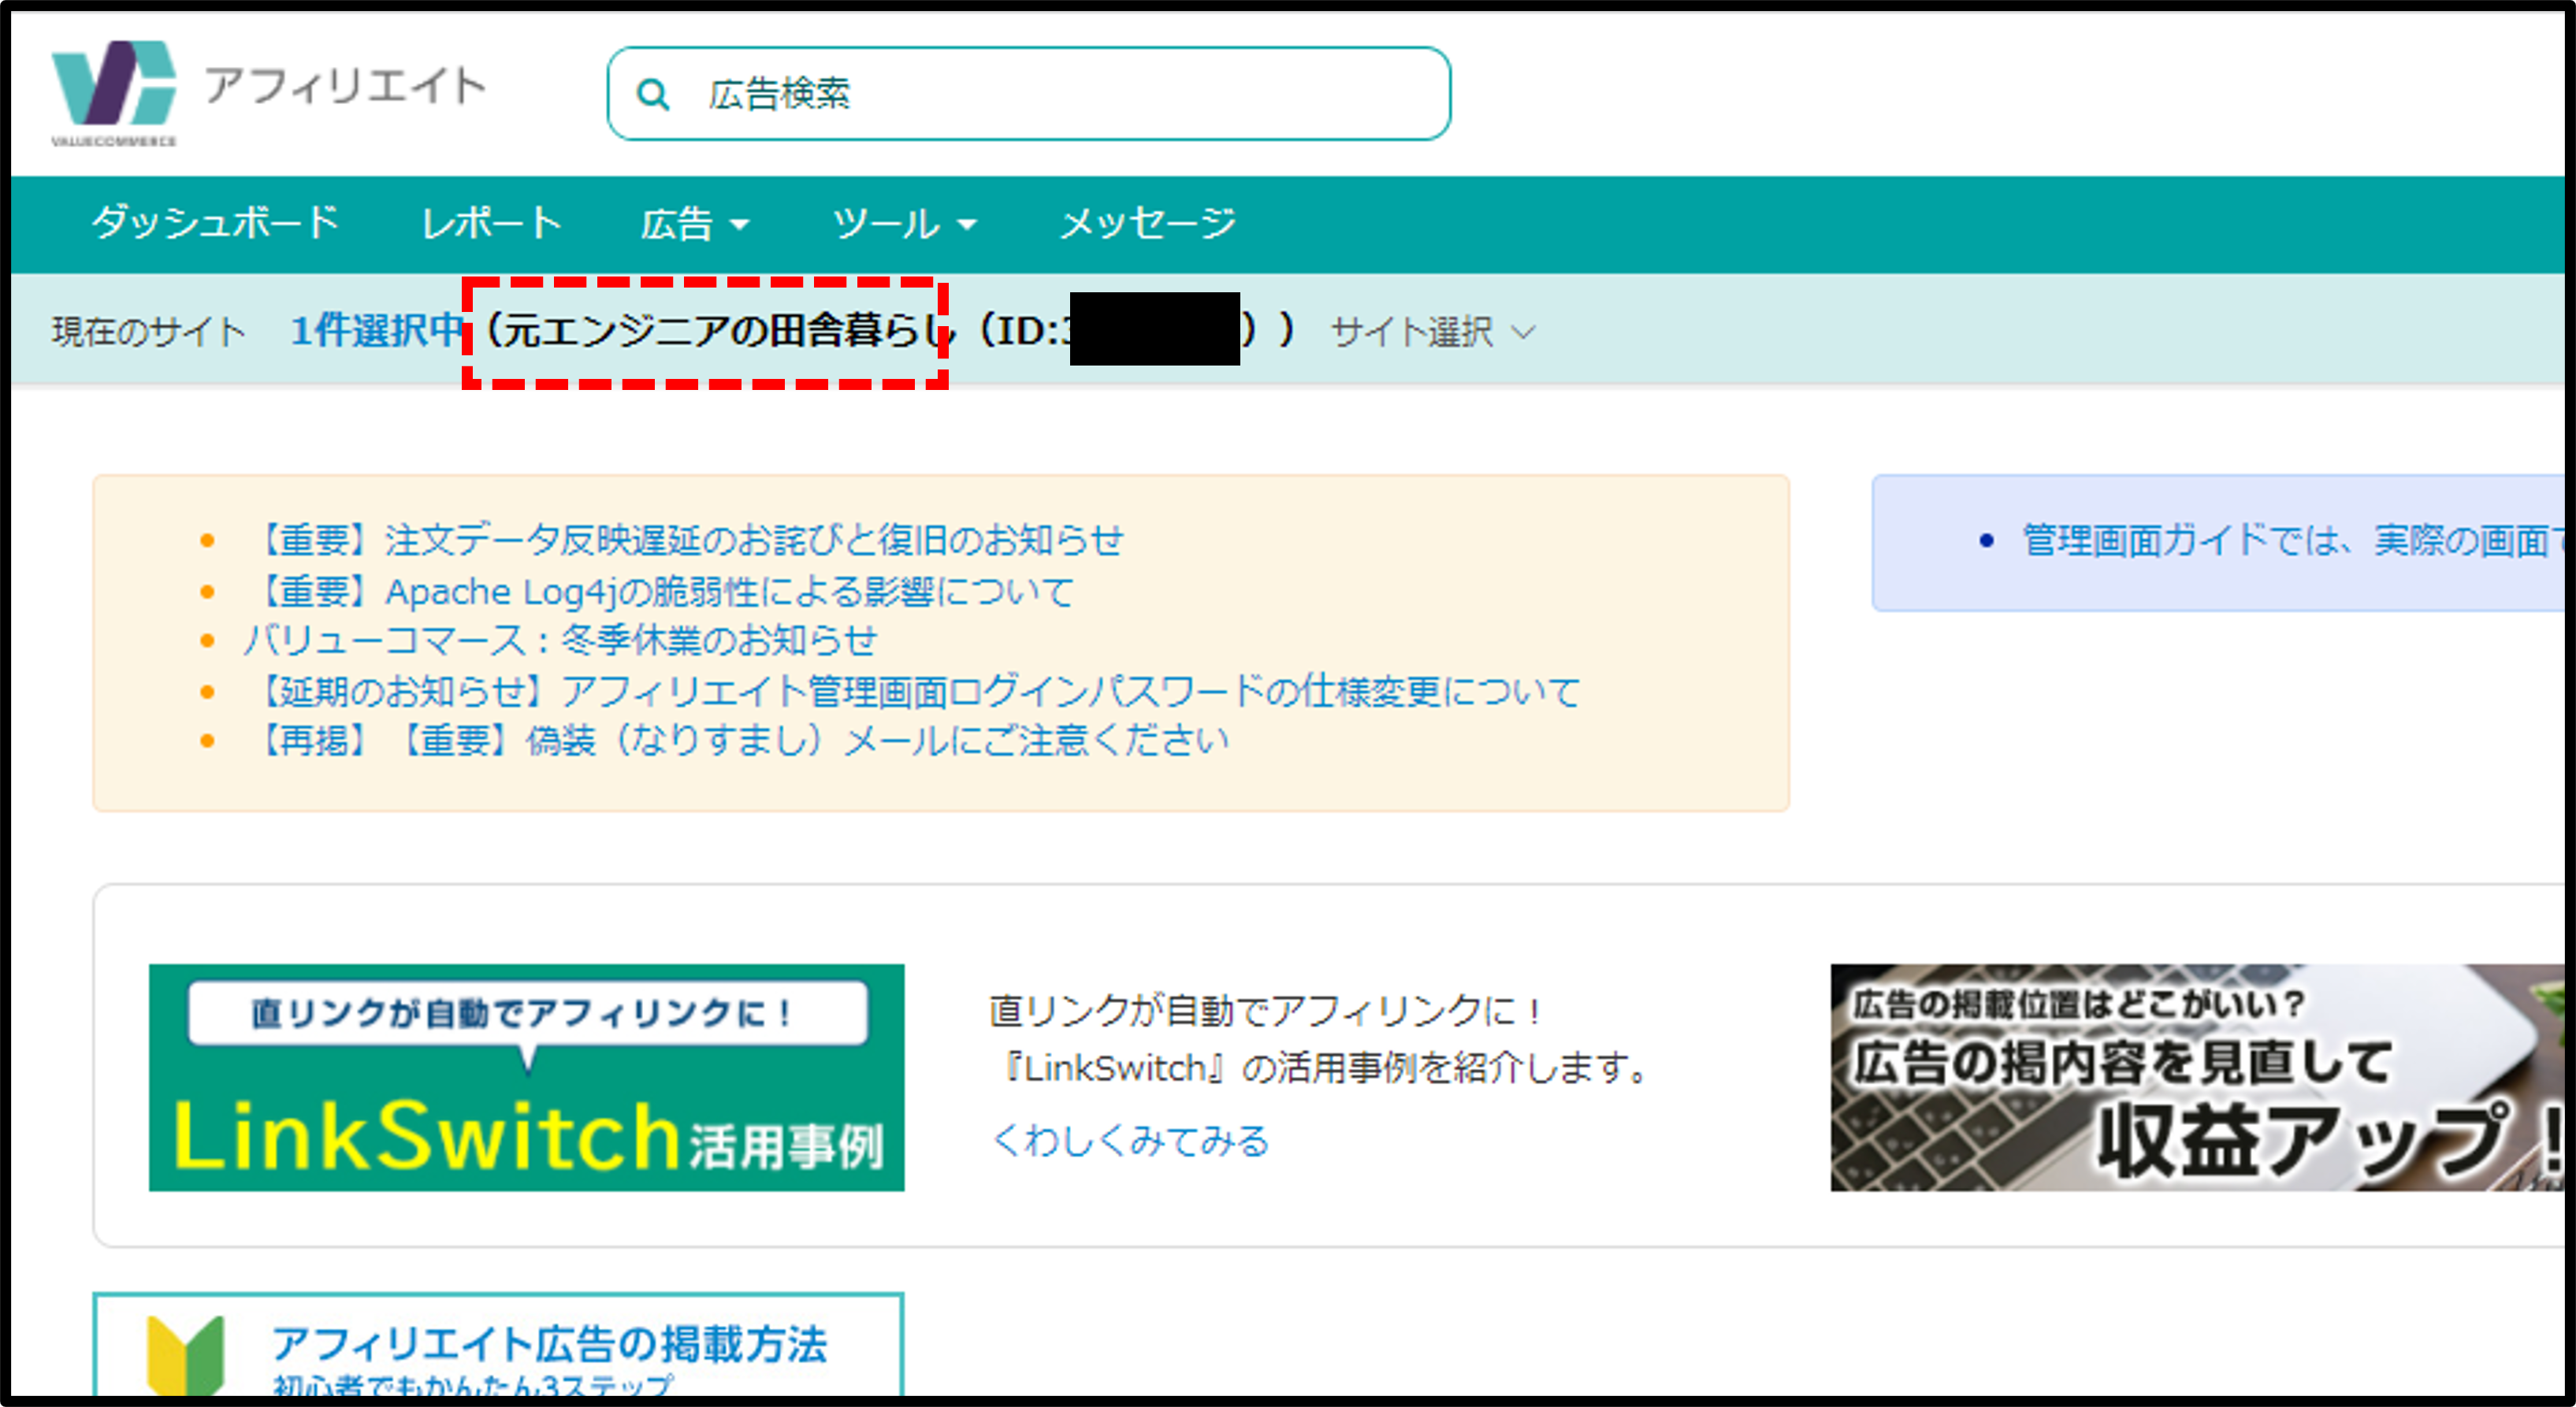Click the green-yellow beginner mark icon

[185, 1355]
